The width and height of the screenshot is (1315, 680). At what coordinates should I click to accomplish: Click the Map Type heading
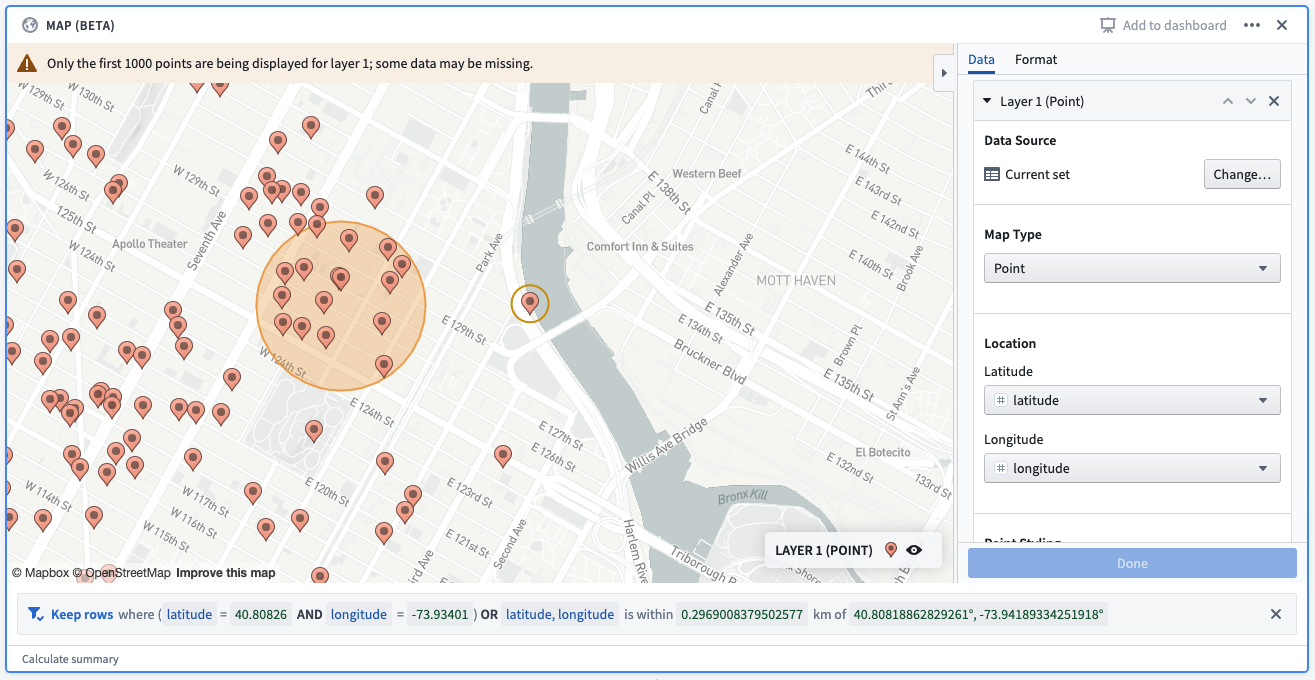[x=1013, y=235]
